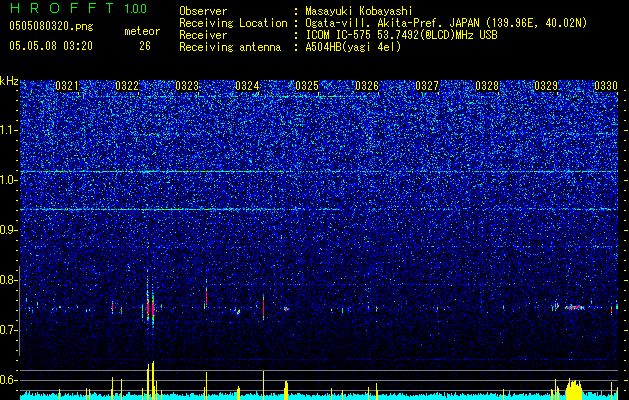Click the 'meteor' label
This screenshot has height=400, width=629.
142,31
